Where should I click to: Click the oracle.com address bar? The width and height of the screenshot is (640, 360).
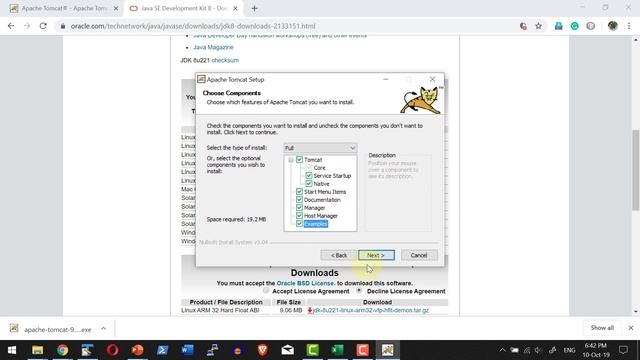pos(286,26)
